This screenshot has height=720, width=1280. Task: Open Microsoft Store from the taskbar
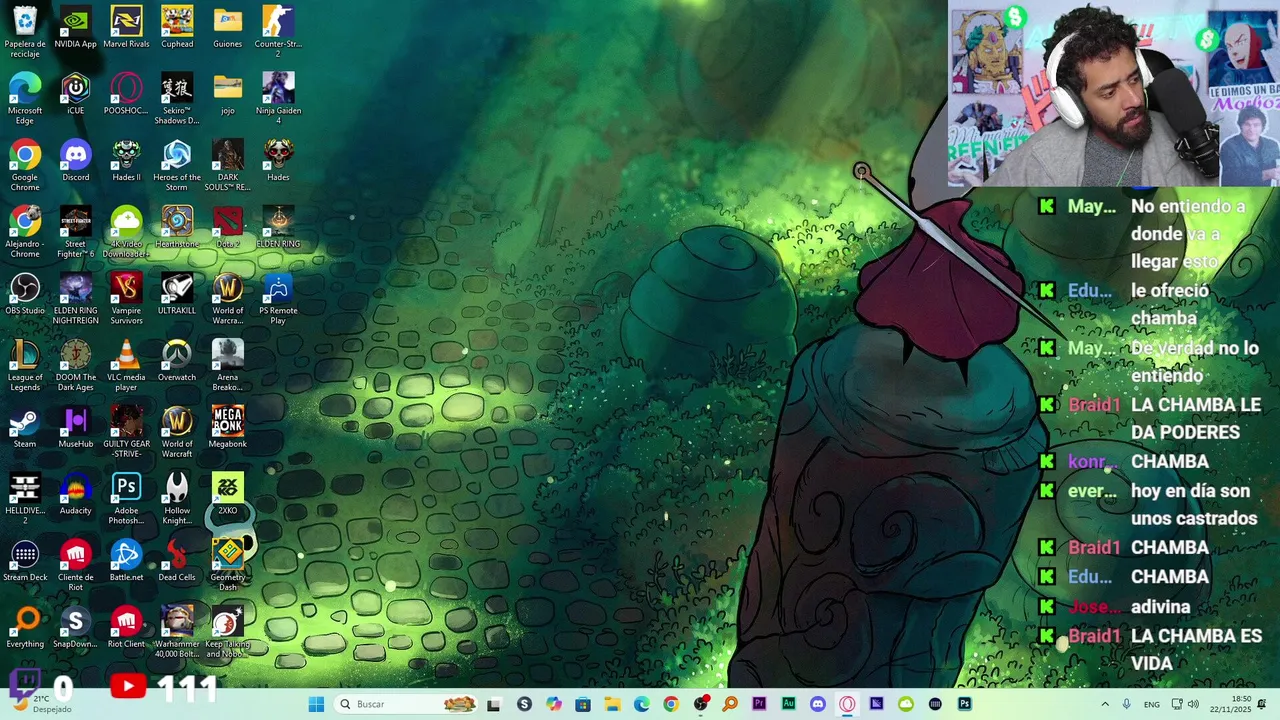pos(583,704)
